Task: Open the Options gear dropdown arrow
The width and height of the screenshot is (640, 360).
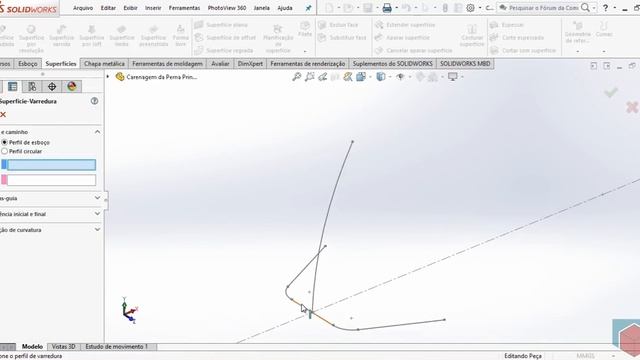Action: pyautogui.click(x=480, y=8)
